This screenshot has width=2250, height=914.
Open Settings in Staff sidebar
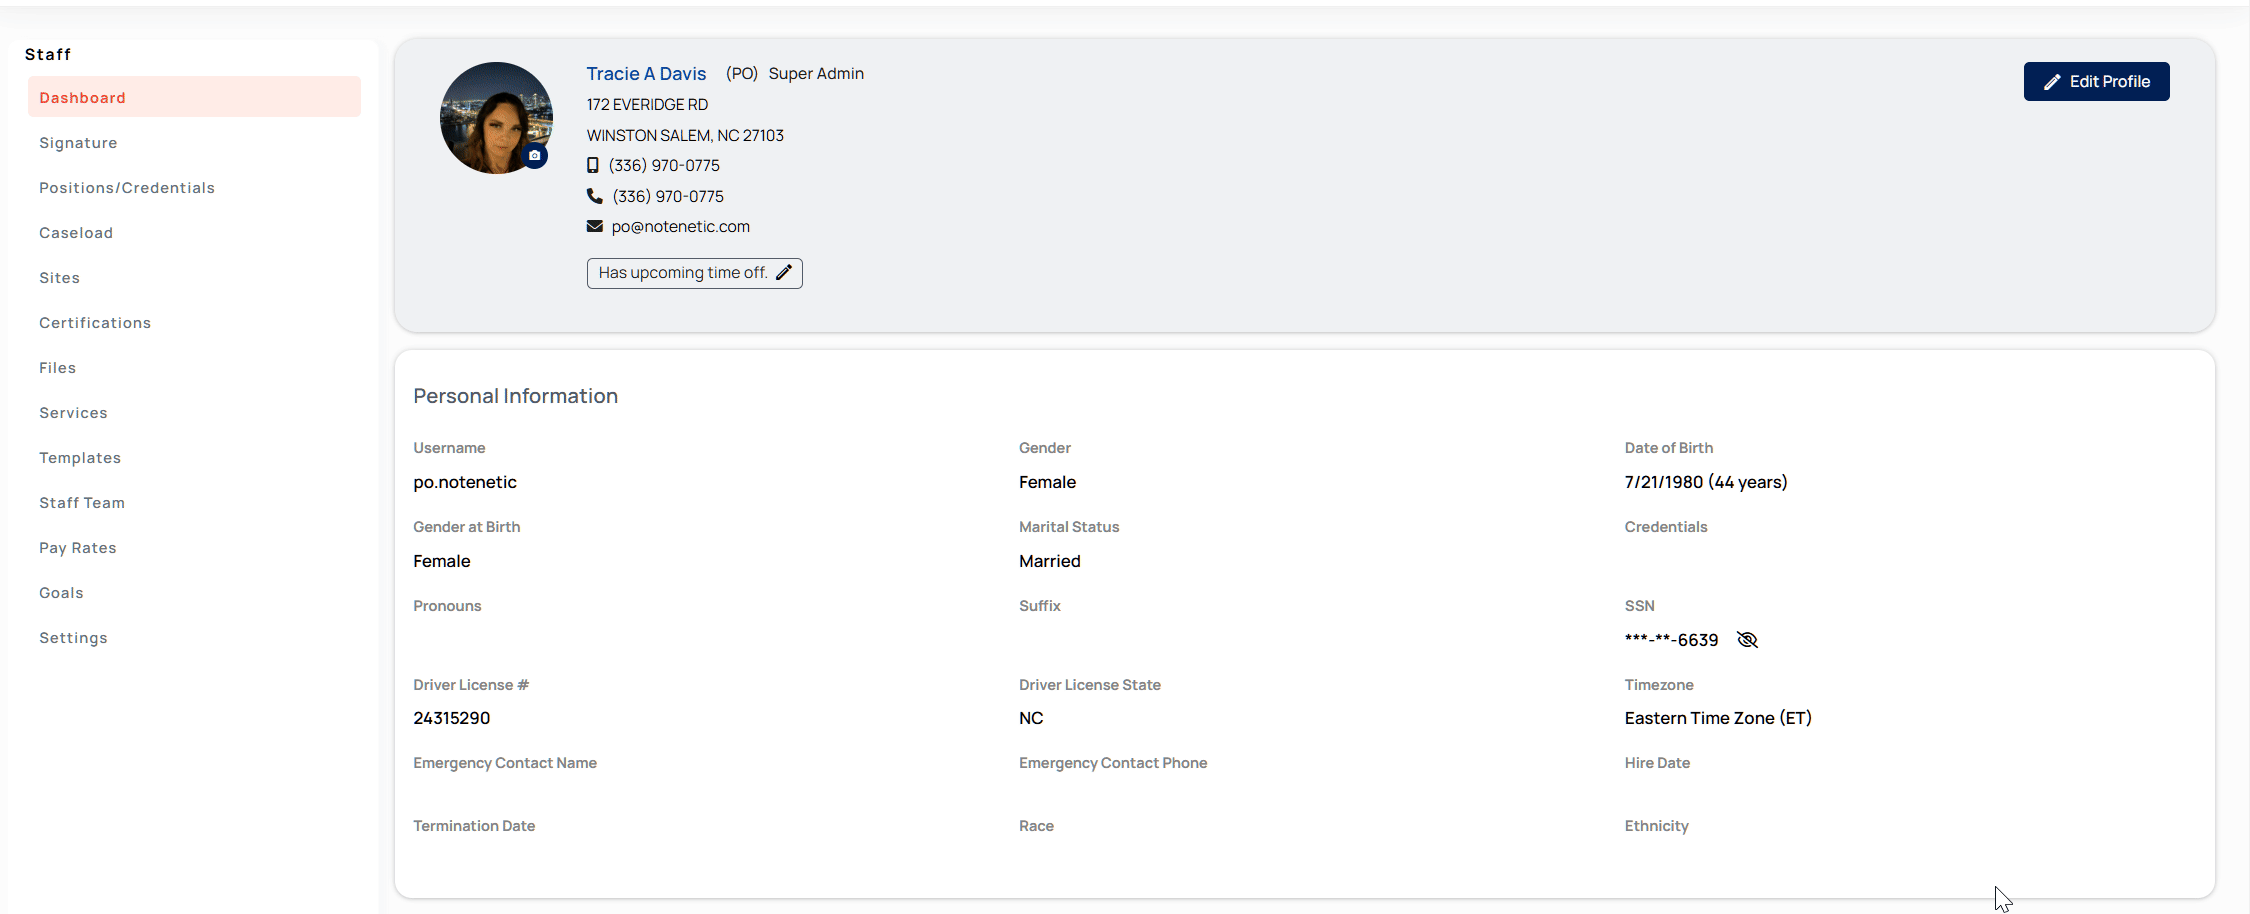click(73, 638)
